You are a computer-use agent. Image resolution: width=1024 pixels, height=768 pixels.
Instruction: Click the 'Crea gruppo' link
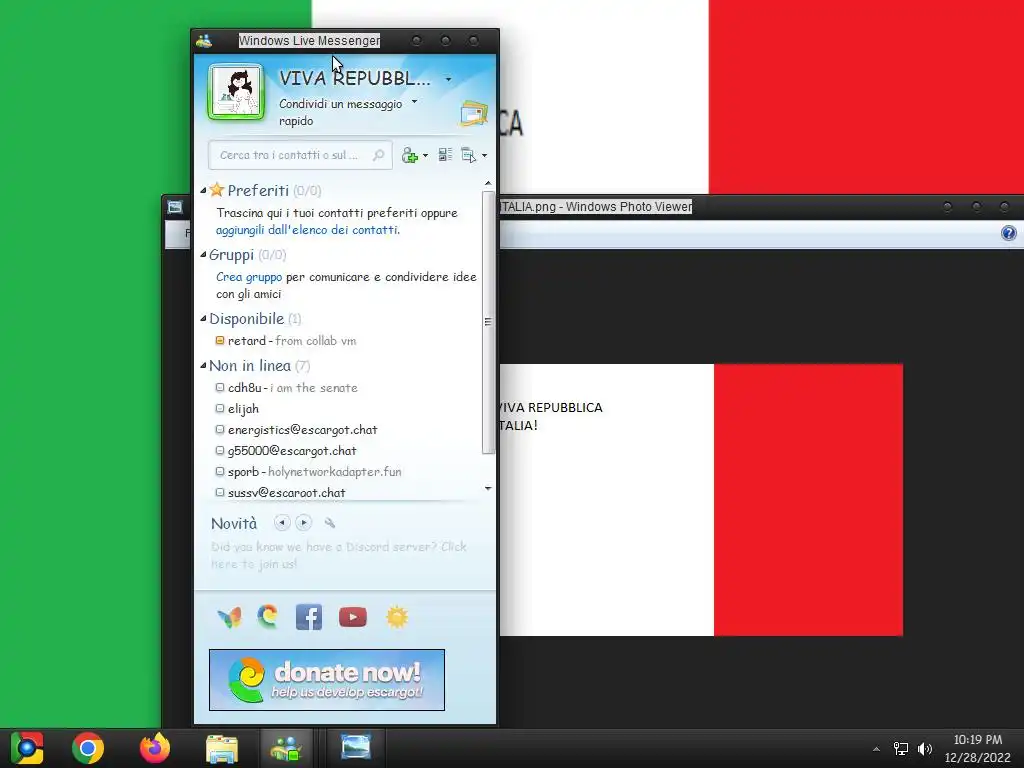coord(249,277)
